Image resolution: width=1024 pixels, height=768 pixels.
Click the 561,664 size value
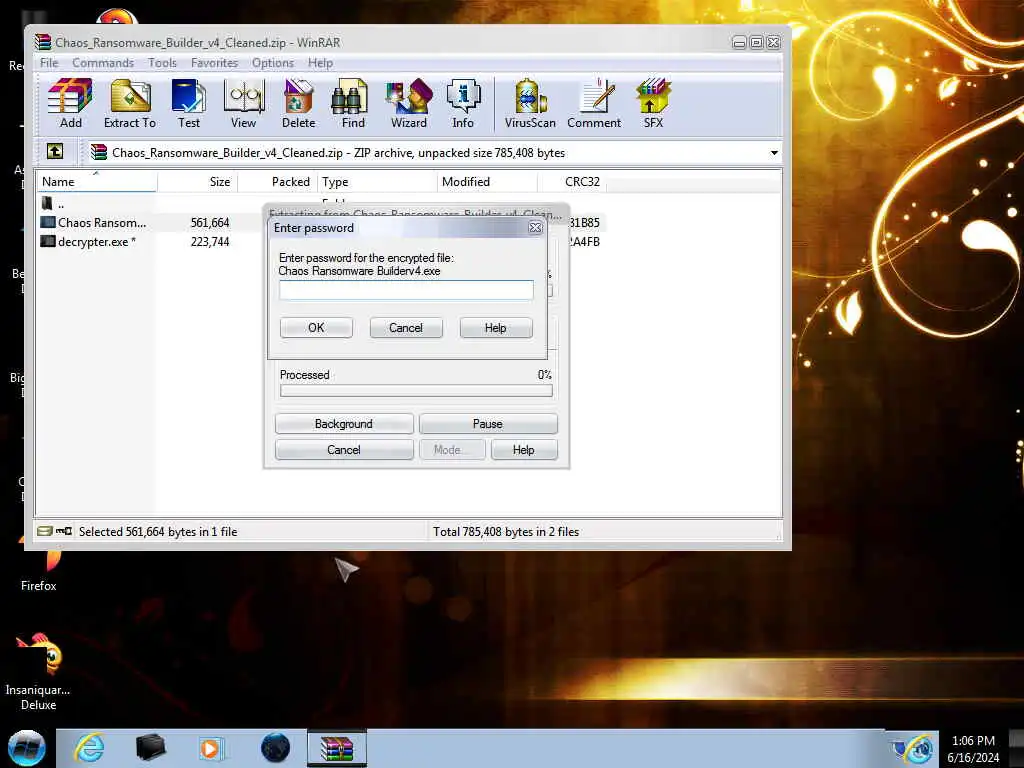pyautogui.click(x=210, y=223)
